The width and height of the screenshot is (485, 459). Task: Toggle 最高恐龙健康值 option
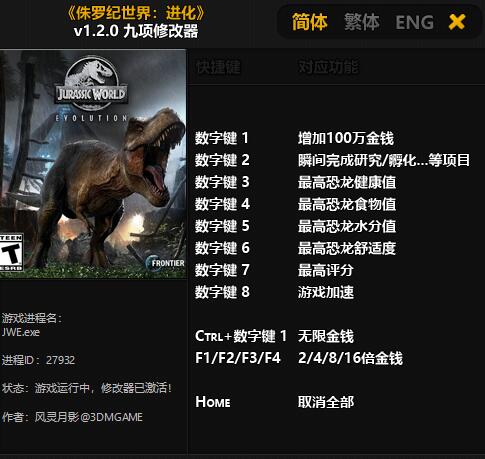347,182
